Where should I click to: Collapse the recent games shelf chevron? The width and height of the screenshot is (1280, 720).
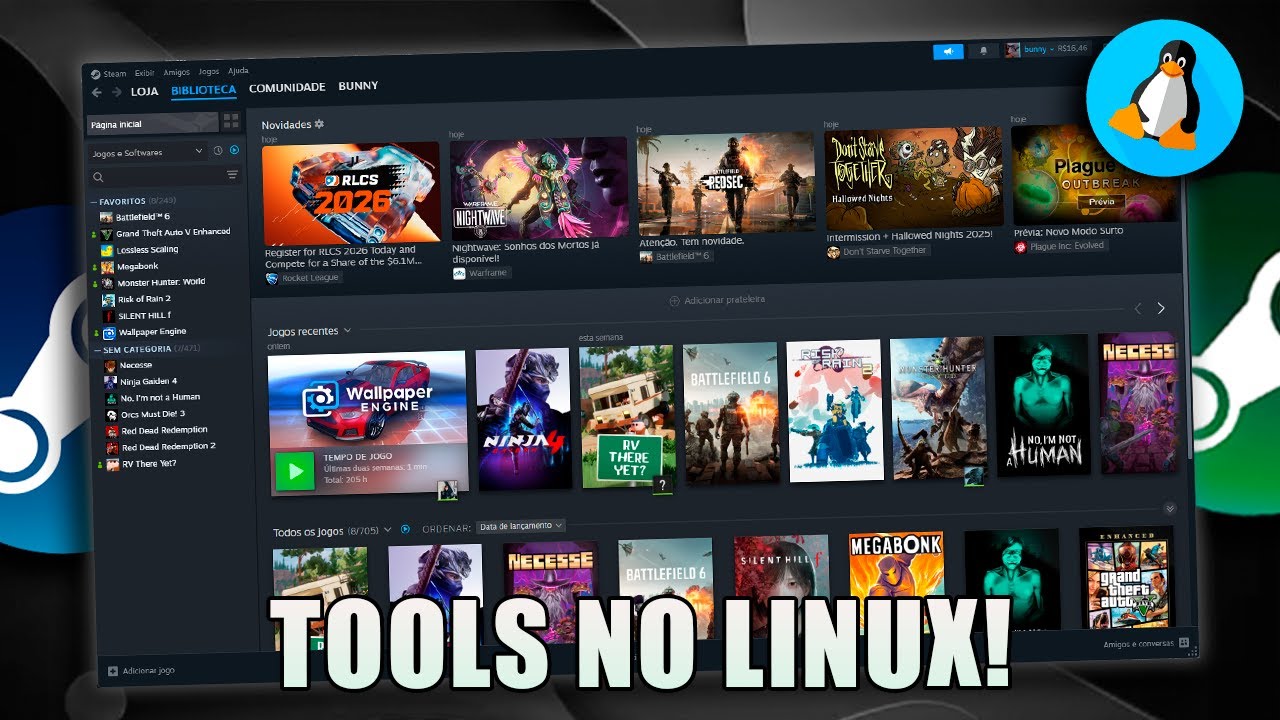click(x=1170, y=508)
